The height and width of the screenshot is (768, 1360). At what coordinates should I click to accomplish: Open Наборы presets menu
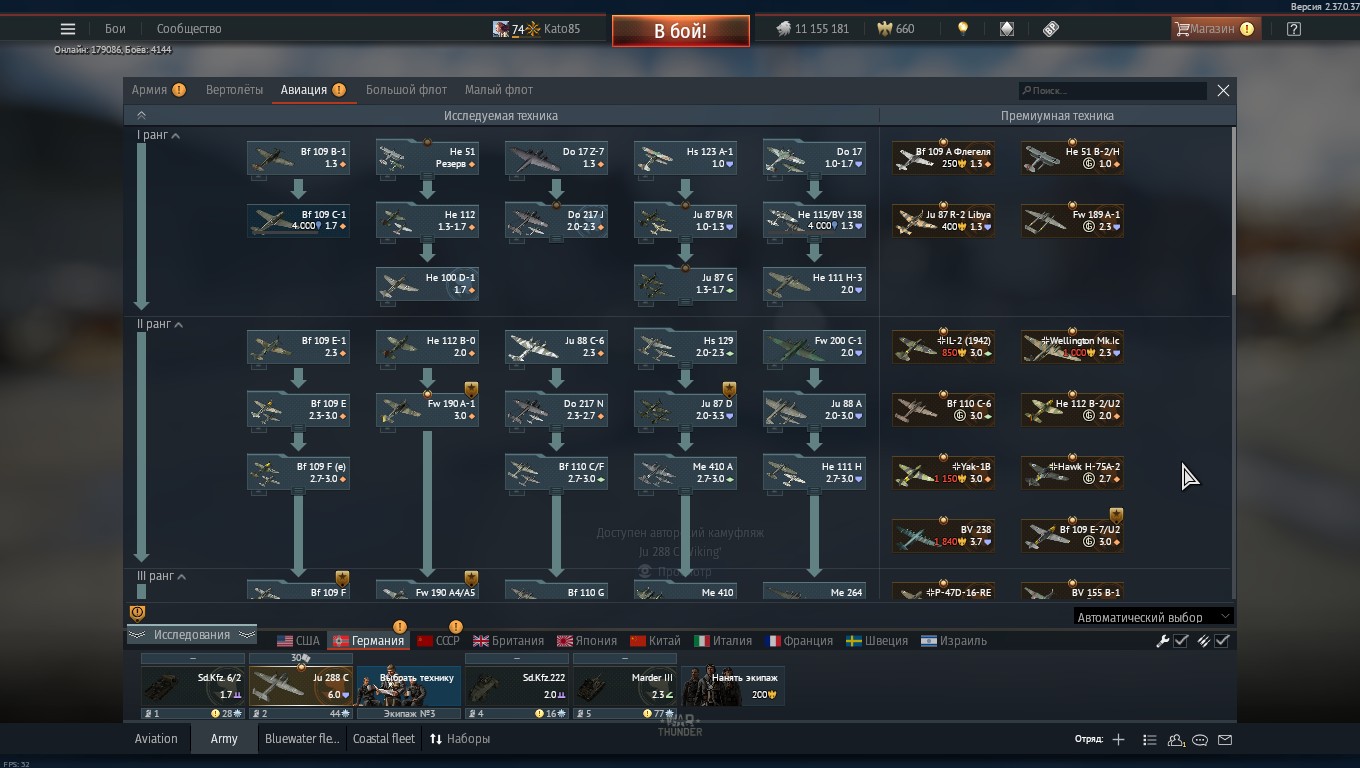coord(460,739)
